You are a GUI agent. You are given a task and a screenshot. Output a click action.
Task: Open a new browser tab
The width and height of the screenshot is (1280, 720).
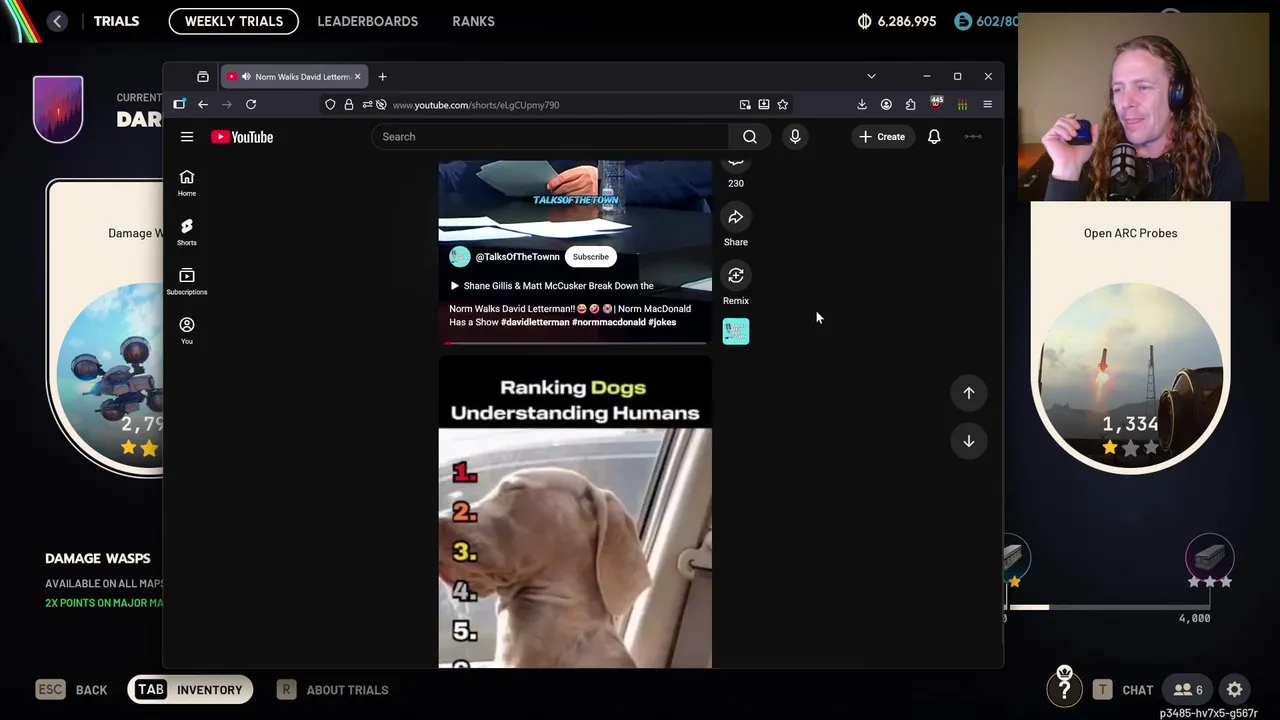[x=382, y=77]
